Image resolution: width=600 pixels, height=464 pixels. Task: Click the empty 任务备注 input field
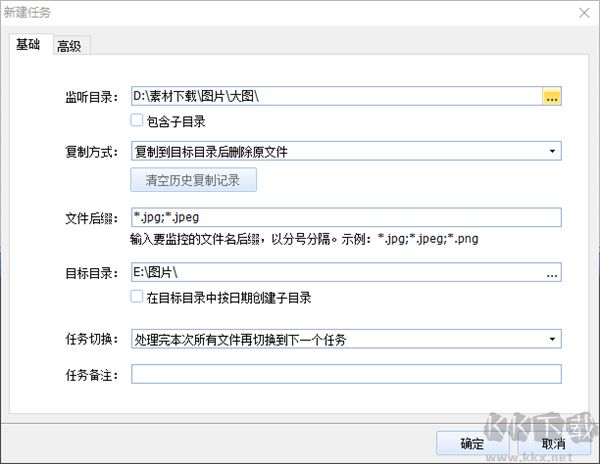[x=346, y=374]
